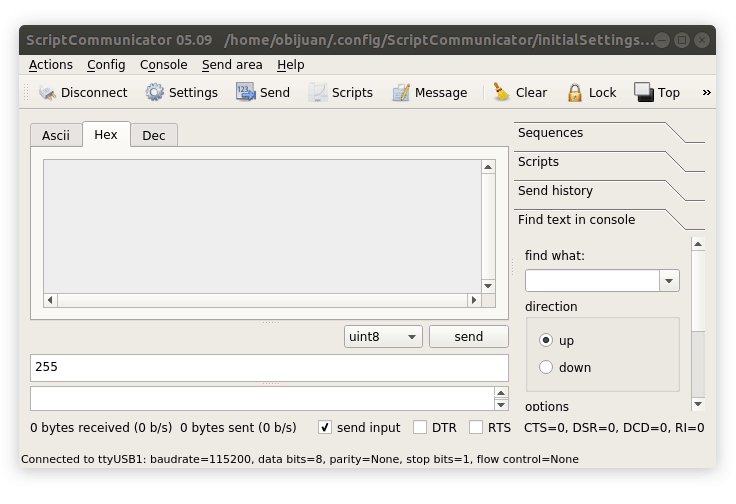Screen dimensions: 736x504
Task: Click the find what text field
Action: coord(592,281)
